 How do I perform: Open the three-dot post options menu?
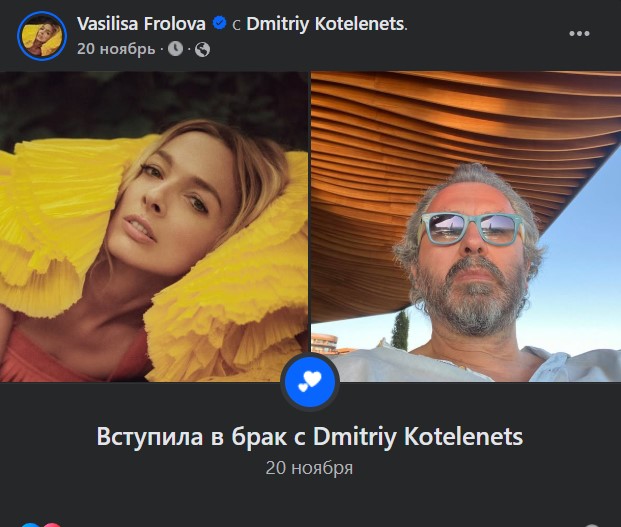(x=579, y=34)
